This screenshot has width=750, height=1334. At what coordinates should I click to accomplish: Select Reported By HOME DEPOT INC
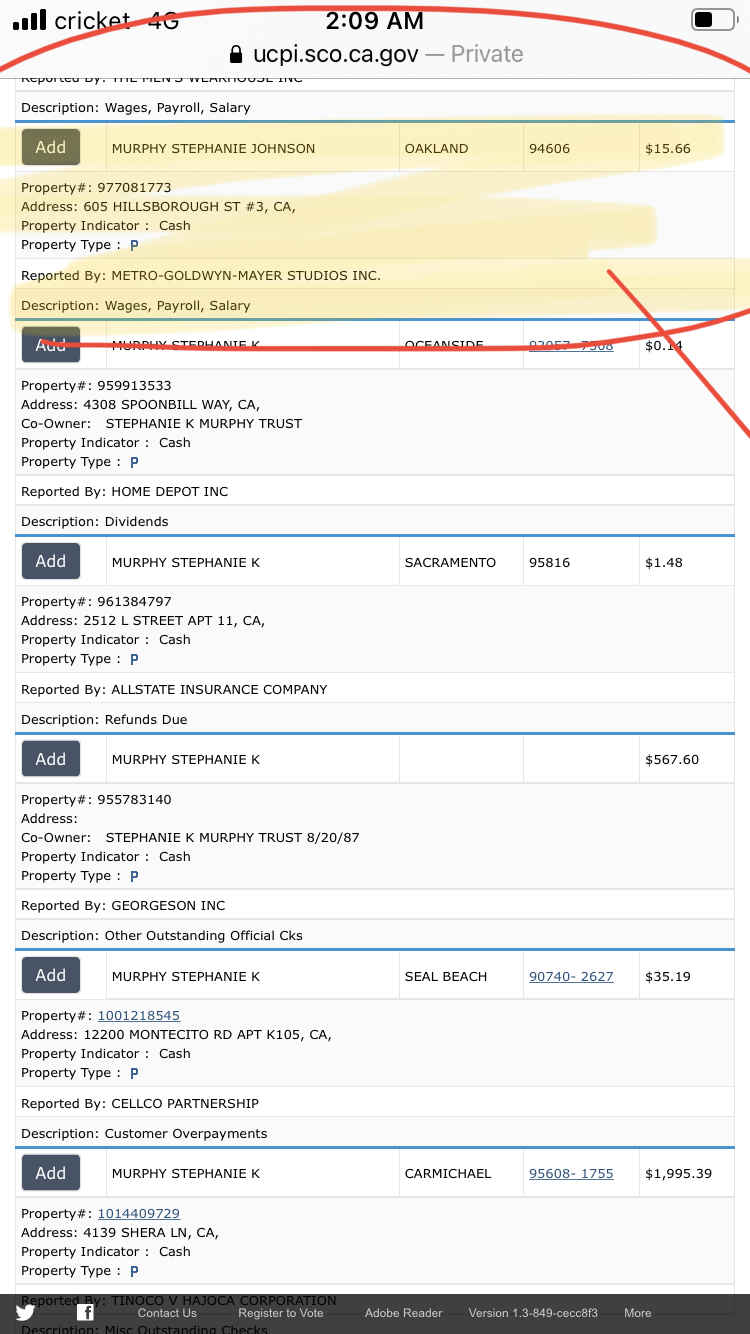[125, 492]
